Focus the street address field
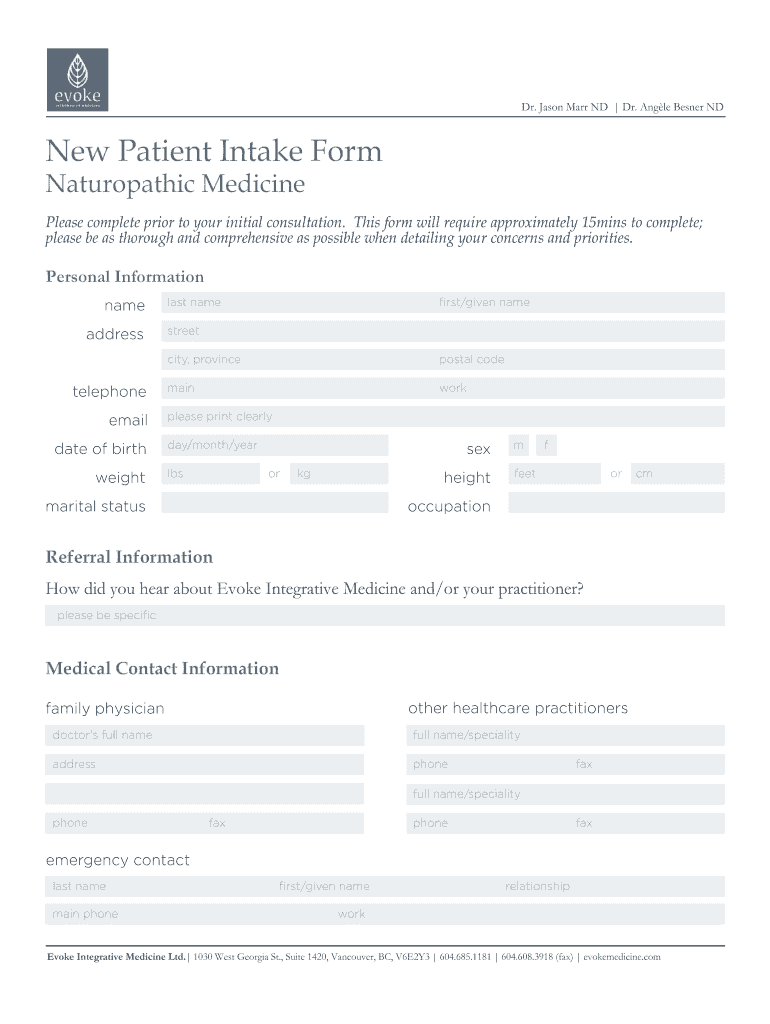Screen dimensions: 770x1024 (x=442, y=331)
